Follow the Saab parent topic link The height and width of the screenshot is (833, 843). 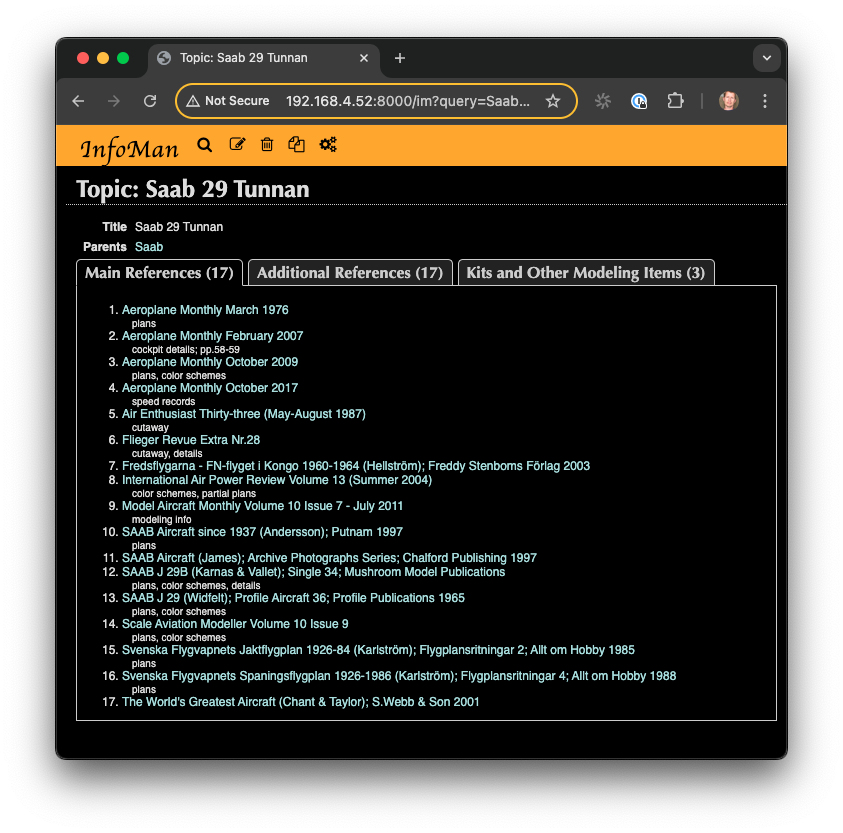tap(149, 247)
